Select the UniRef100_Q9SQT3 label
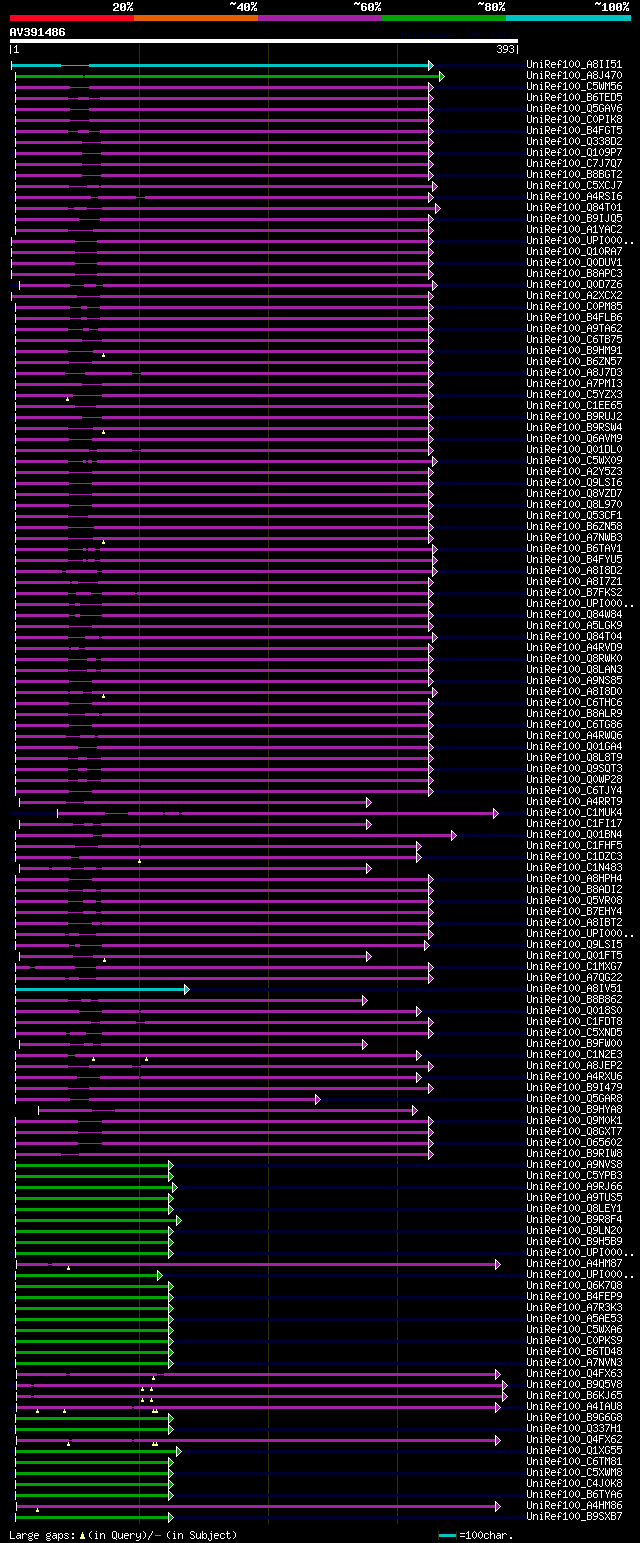This screenshot has height=1543, width=640. coord(575,769)
